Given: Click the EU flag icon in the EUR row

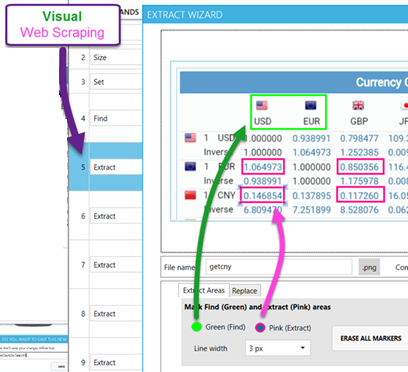Looking at the screenshot, I should (190, 166).
